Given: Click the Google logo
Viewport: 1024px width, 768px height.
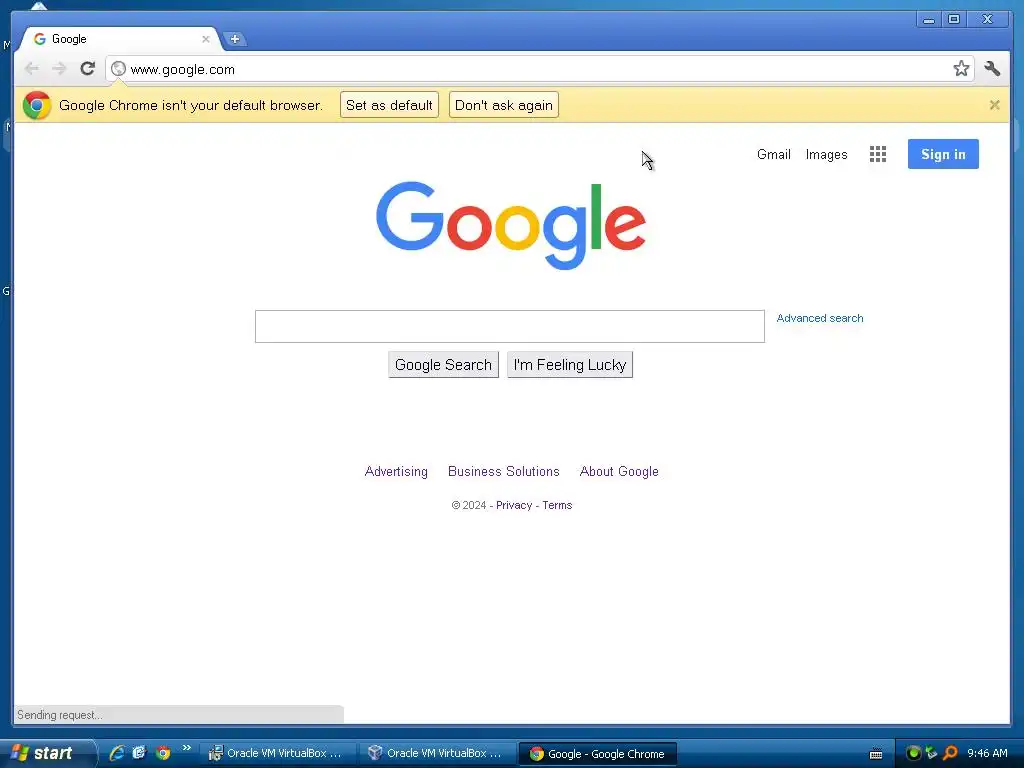Looking at the screenshot, I should tap(511, 225).
